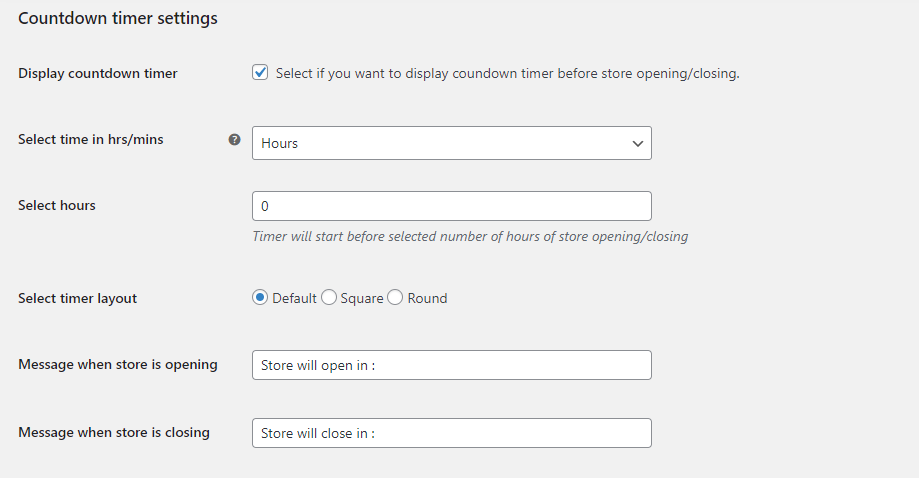Image resolution: width=919 pixels, height=478 pixels.
Task: Click the 'Select hours' label text
Action: 57,205
